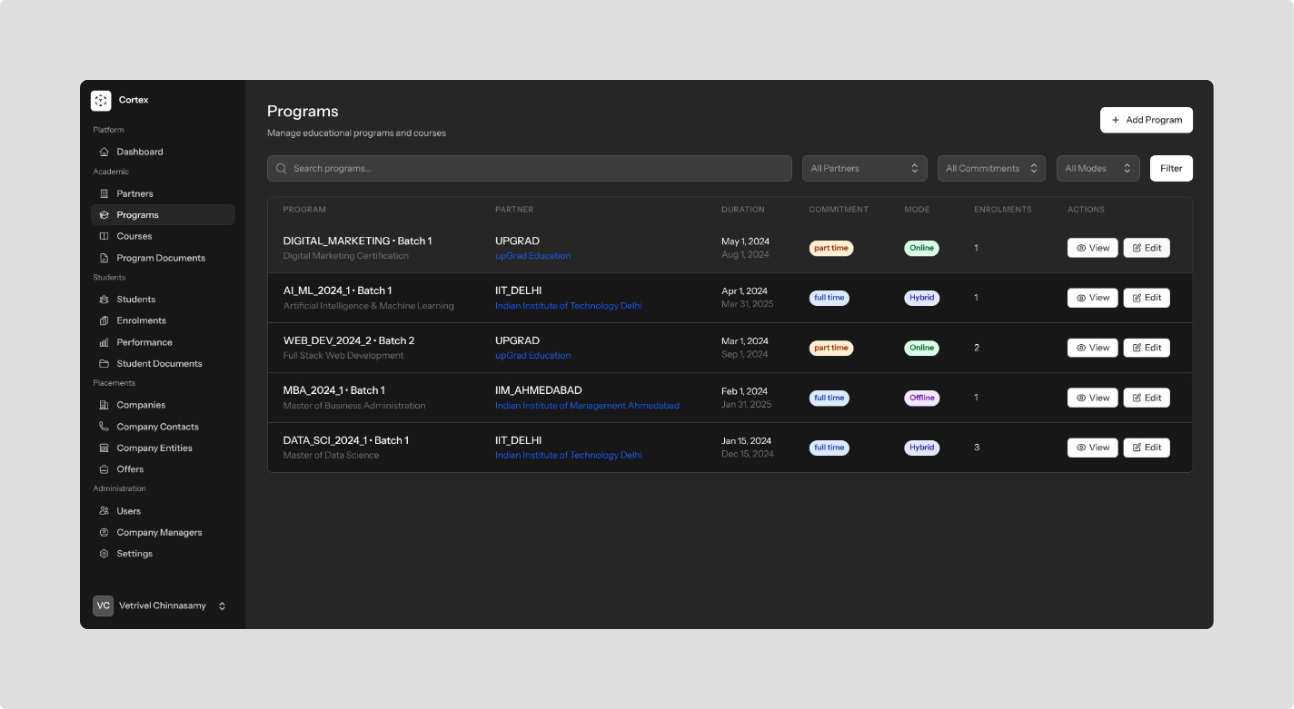Click the 'Full Stack Web Development' subtitle
The height and width of the screenshot is (709, 1294).
[343, 356]
